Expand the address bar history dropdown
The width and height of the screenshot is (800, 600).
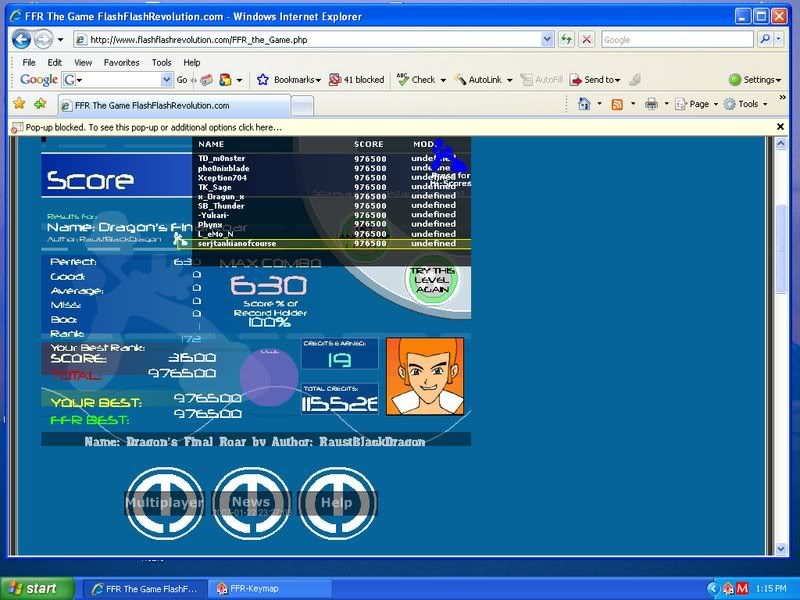click(547, 39)
